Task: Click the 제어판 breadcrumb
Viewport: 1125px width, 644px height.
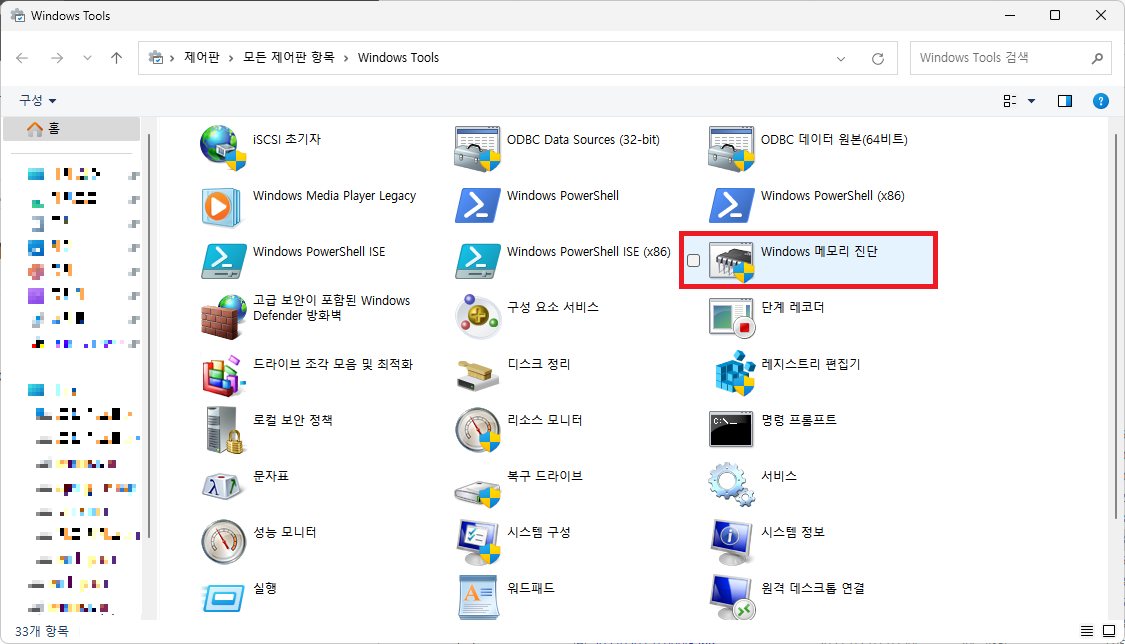Action: 202,57
